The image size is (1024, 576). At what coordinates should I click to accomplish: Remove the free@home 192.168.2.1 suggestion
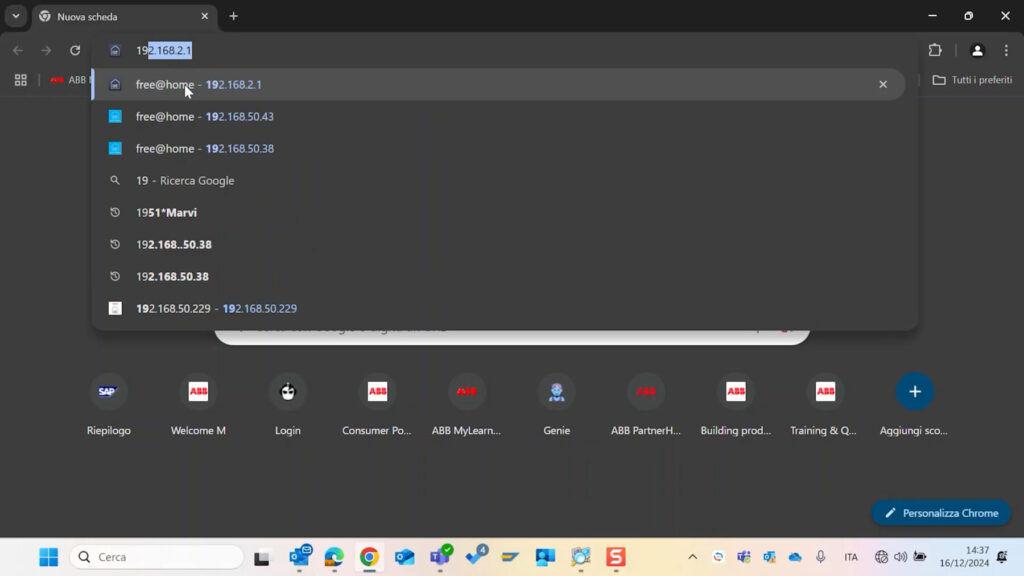tap(883, 85)
